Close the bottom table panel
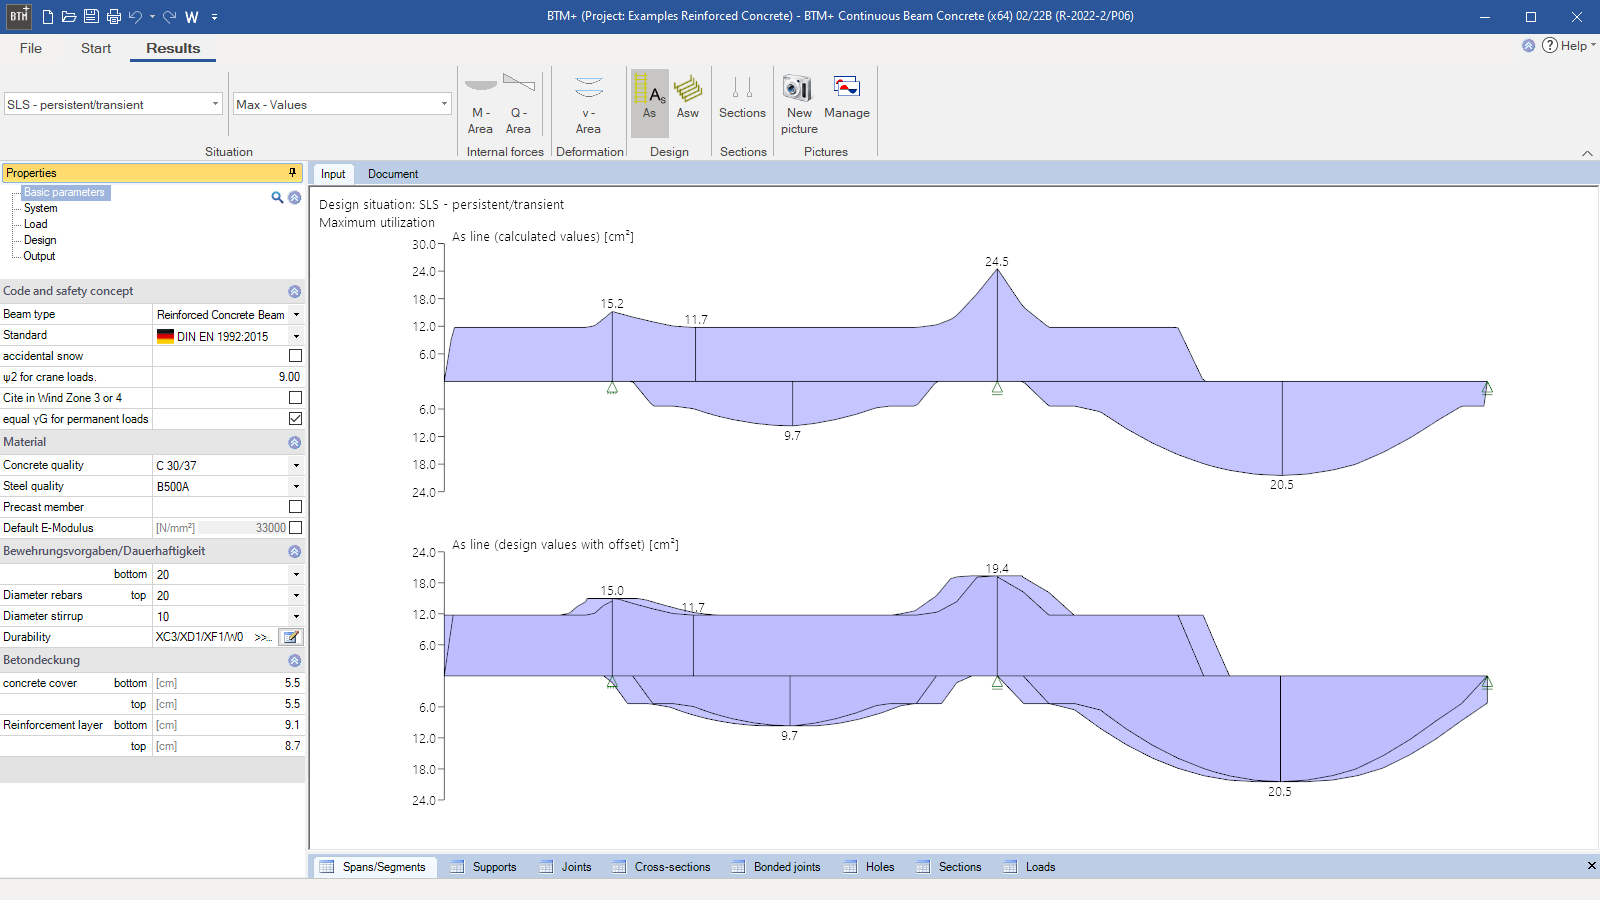 pyautogui.click(x=1591, y=866)
